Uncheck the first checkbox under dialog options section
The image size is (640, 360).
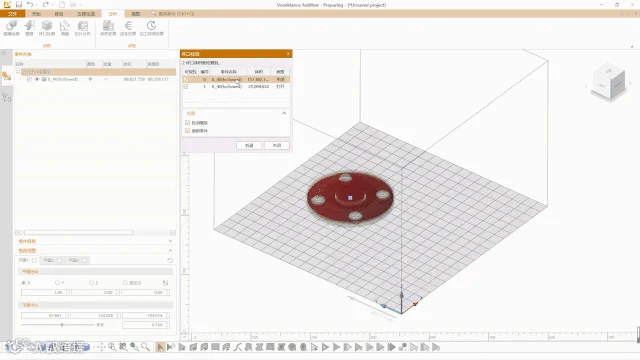188,122
